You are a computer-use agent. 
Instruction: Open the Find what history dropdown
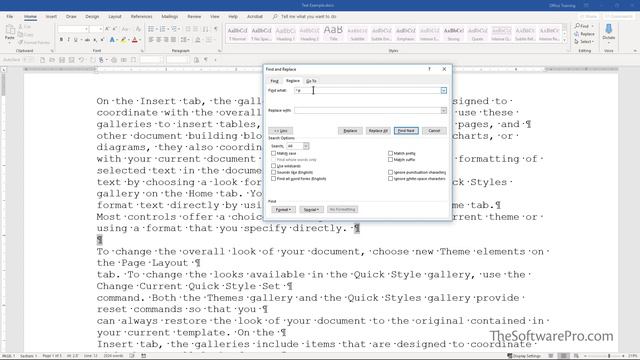[x=444, y=91]
